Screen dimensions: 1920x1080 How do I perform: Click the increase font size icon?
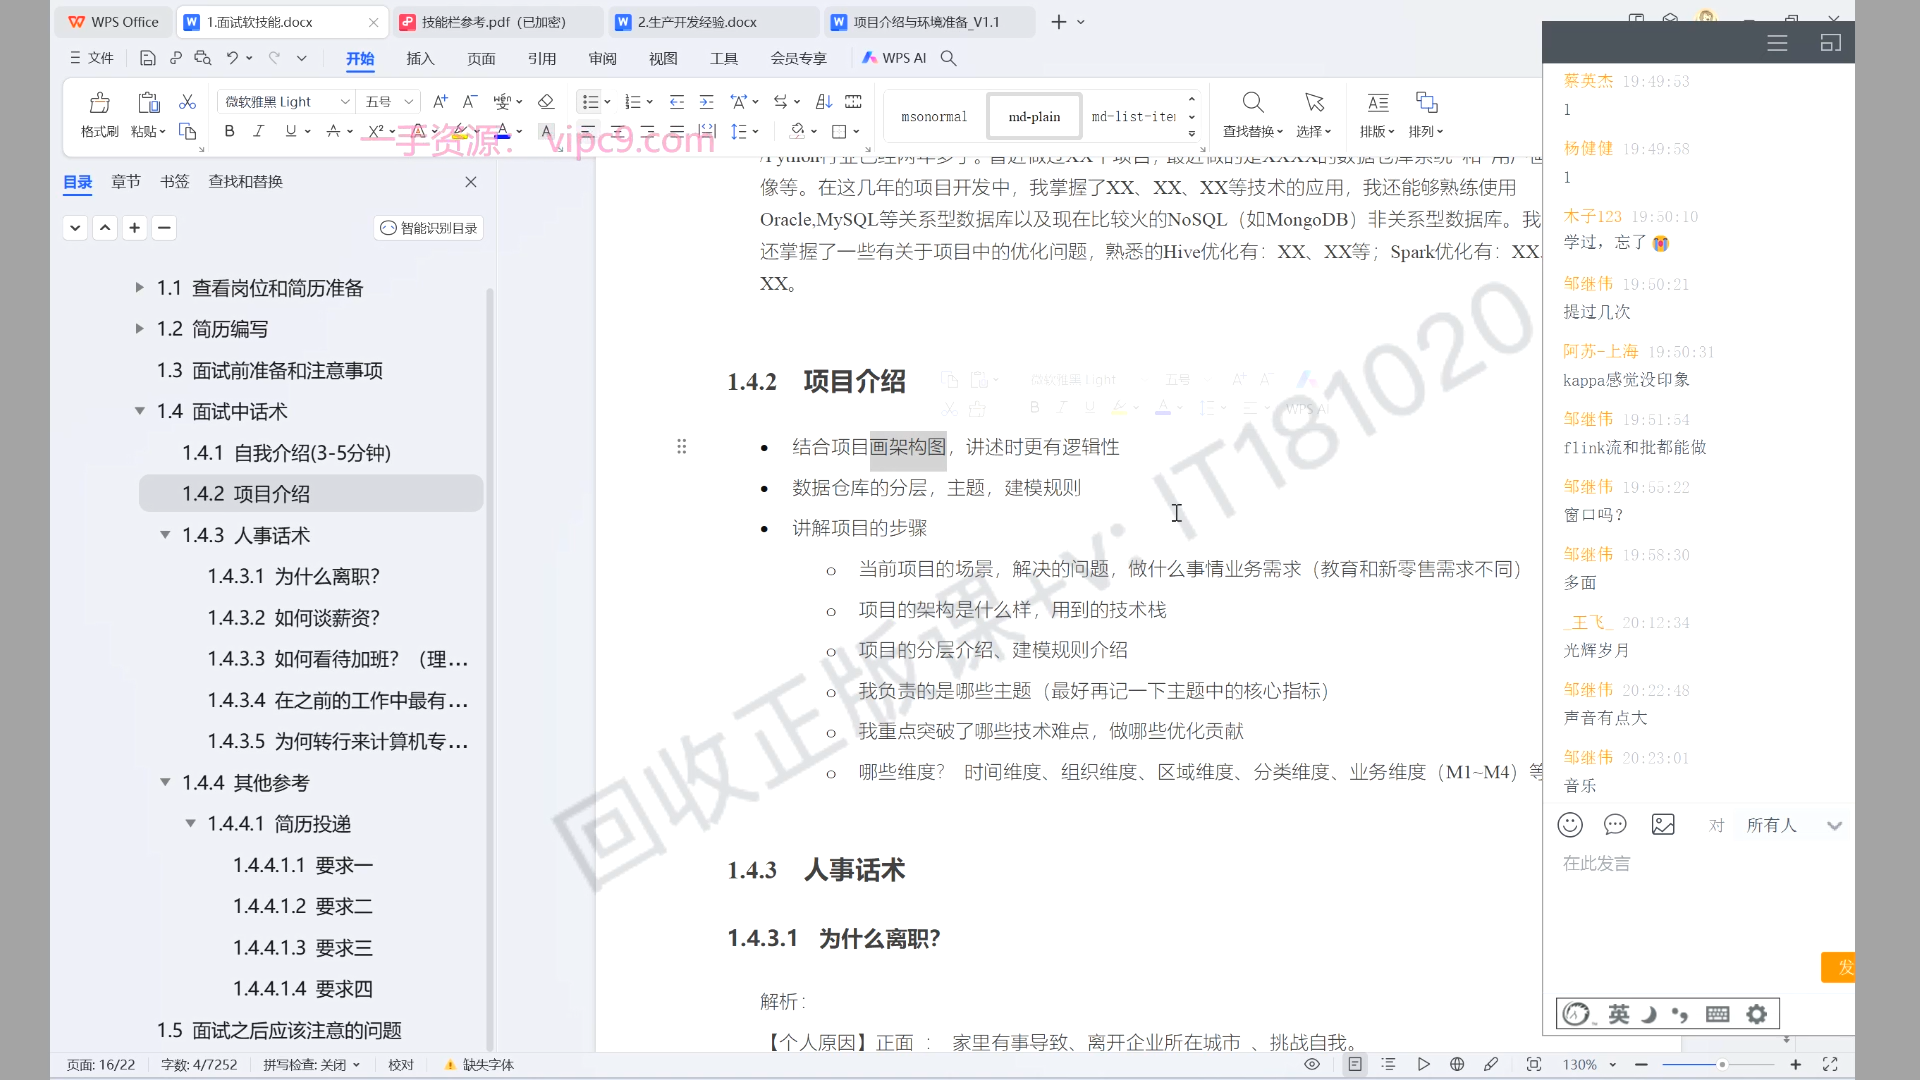pos(440,102)
